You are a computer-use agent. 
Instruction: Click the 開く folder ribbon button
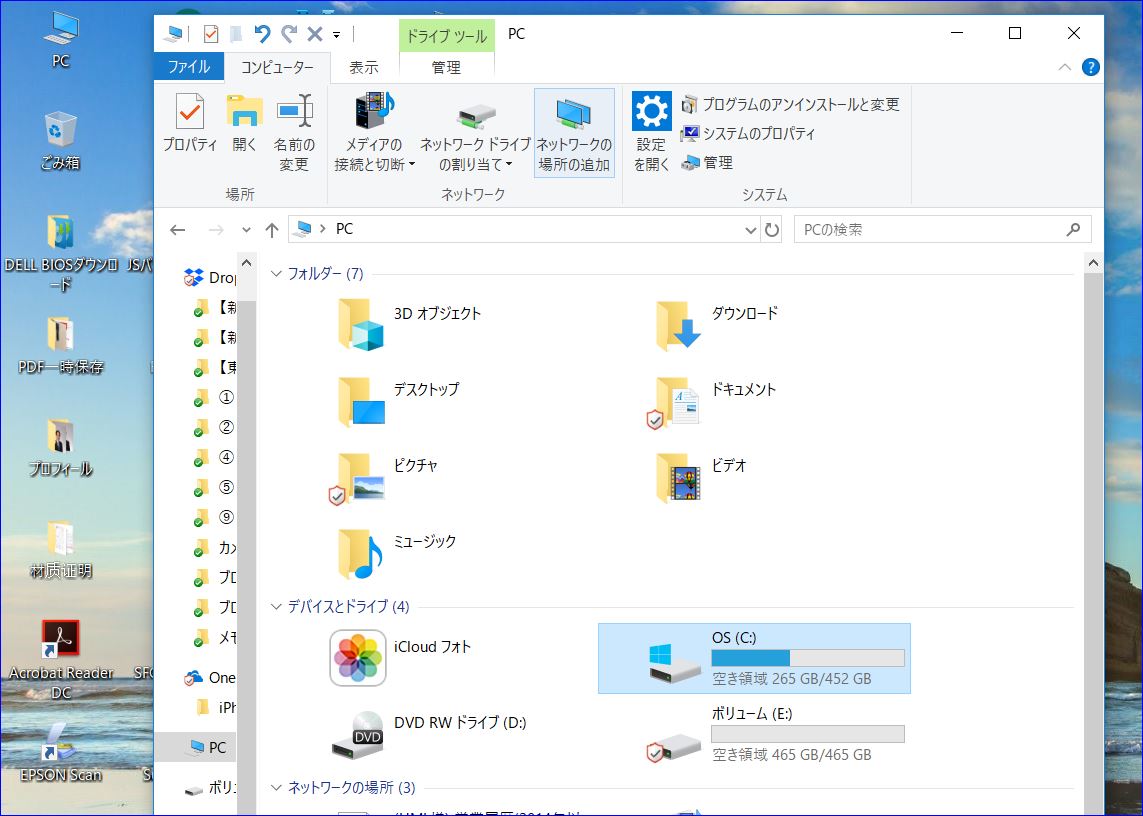coord(245,123)
